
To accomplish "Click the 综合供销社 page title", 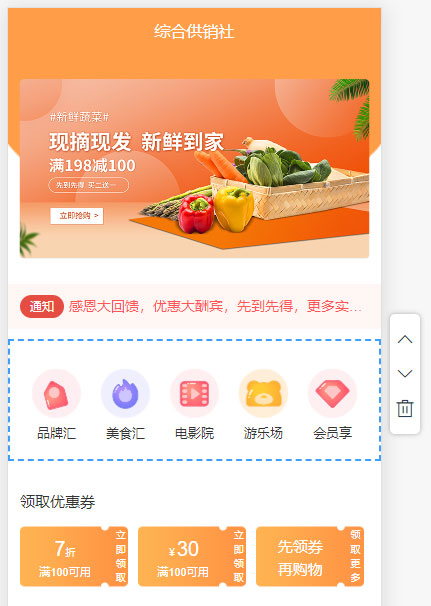I will 194,32.
